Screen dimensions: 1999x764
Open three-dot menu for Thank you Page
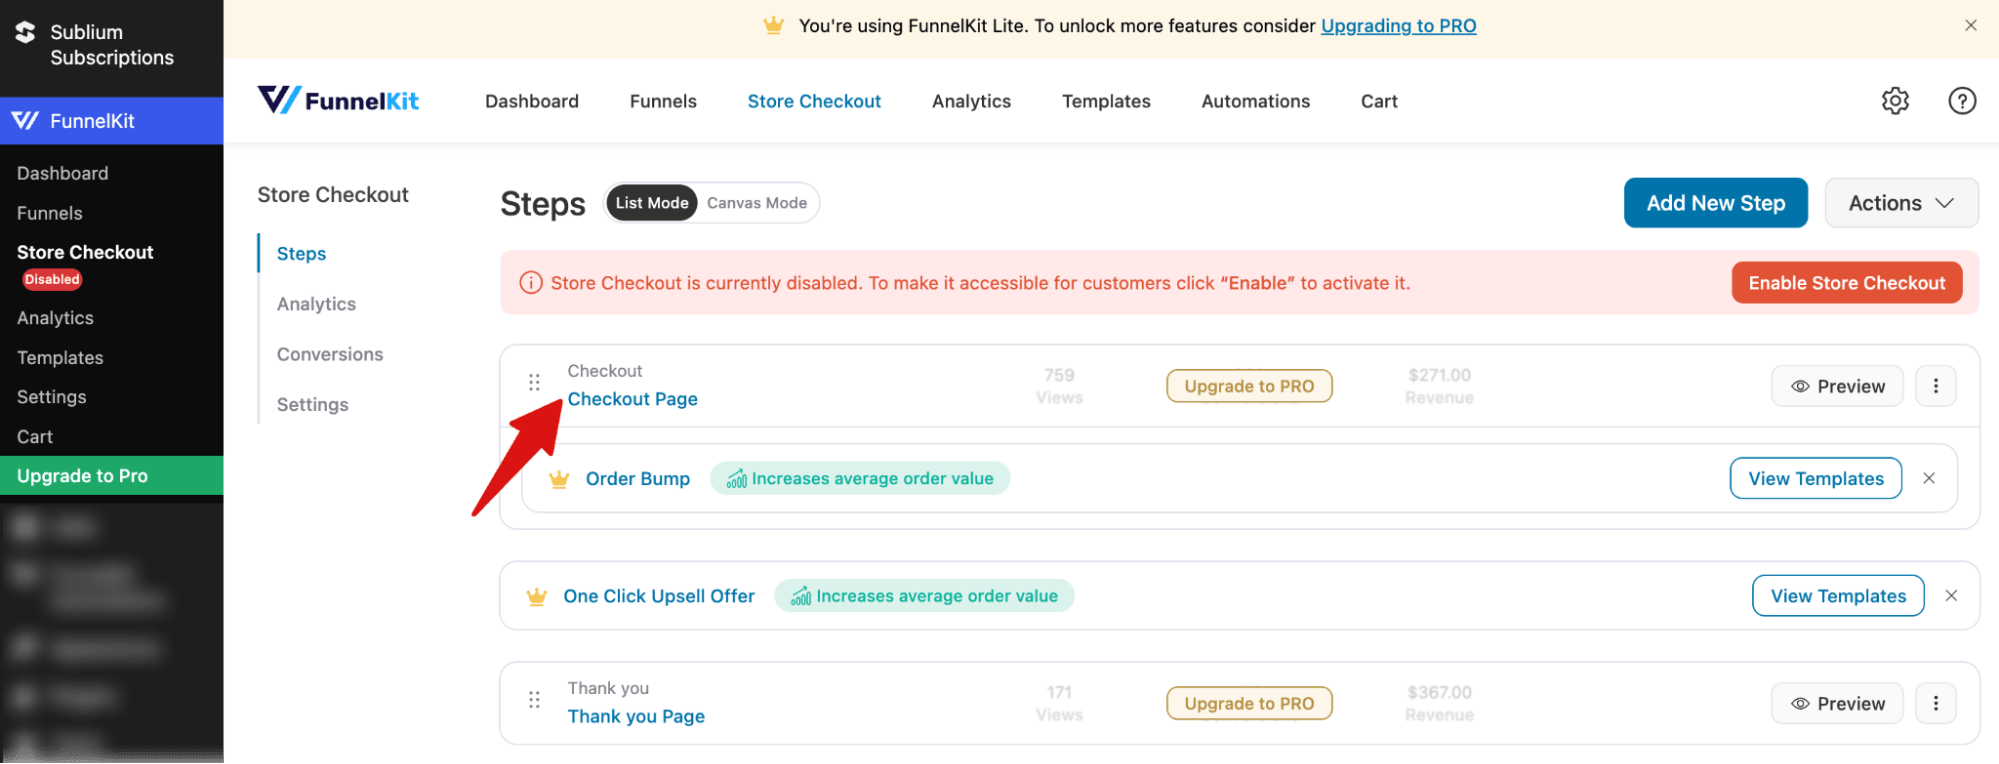(1935, 703)
